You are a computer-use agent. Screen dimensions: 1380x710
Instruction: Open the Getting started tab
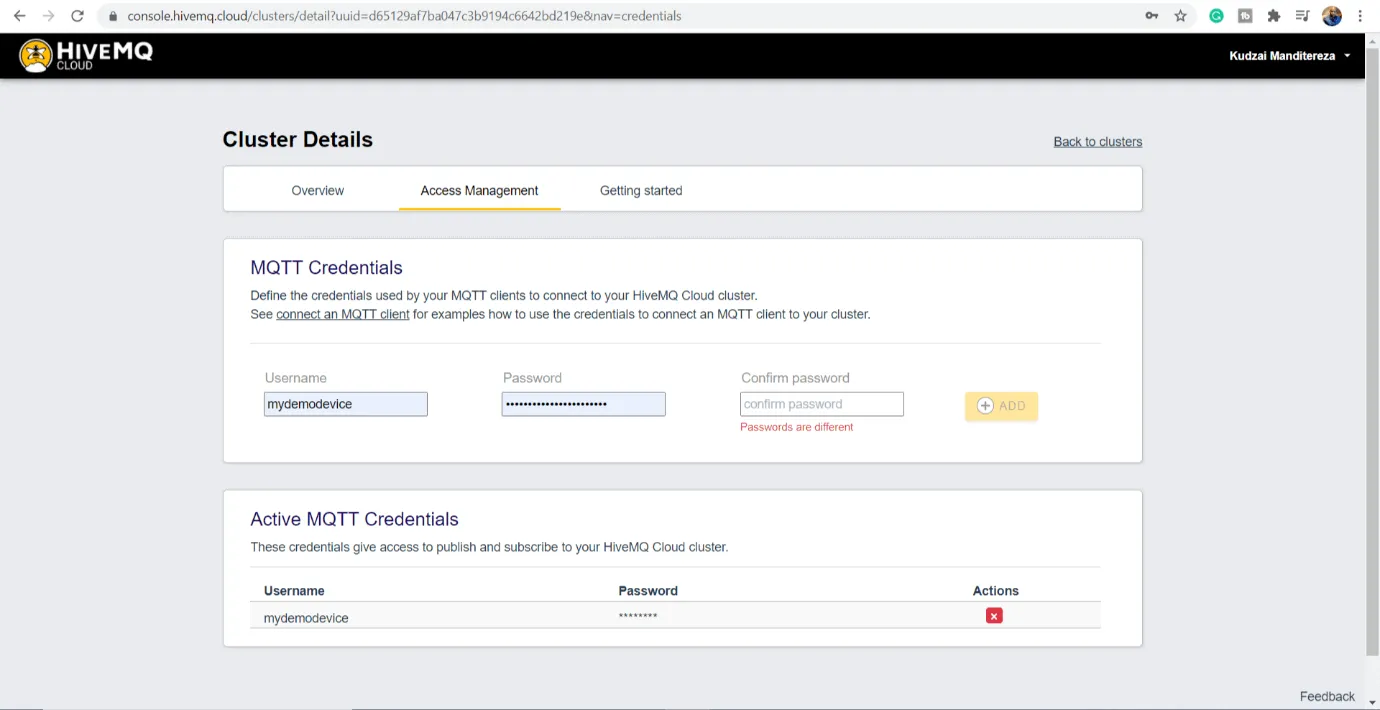(x=641, y=190)
